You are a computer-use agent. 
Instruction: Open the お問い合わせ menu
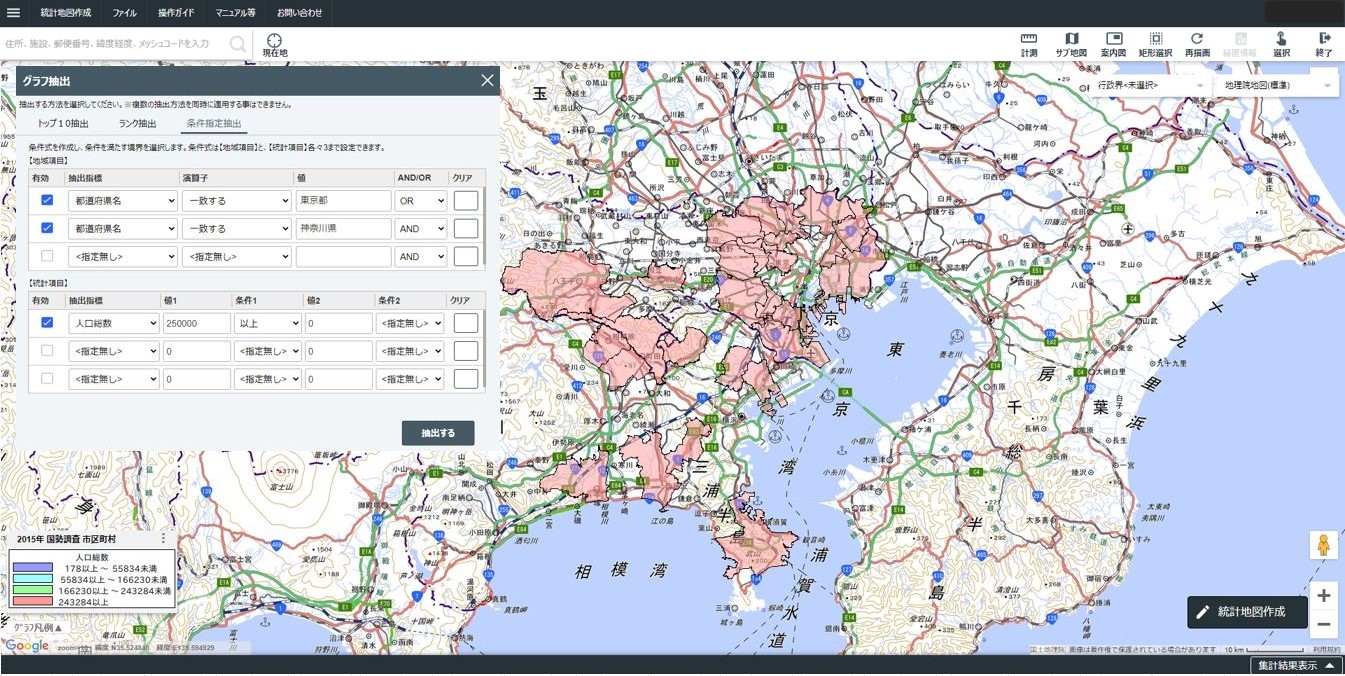(299, 13)
